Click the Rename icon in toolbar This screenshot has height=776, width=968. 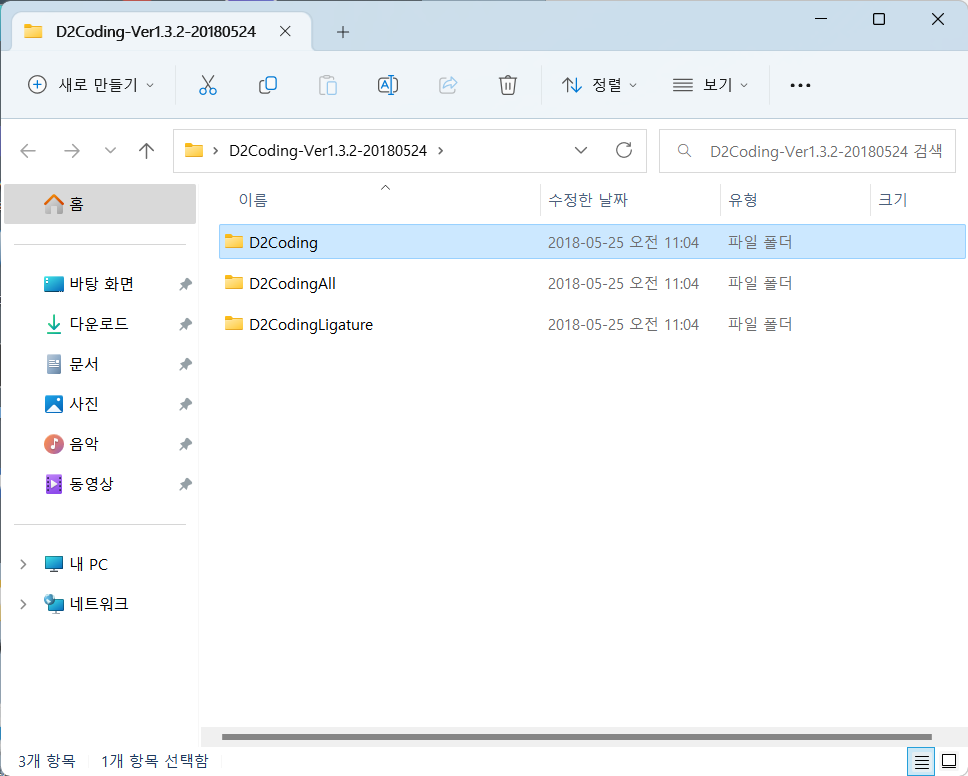[x=387, y=85]
